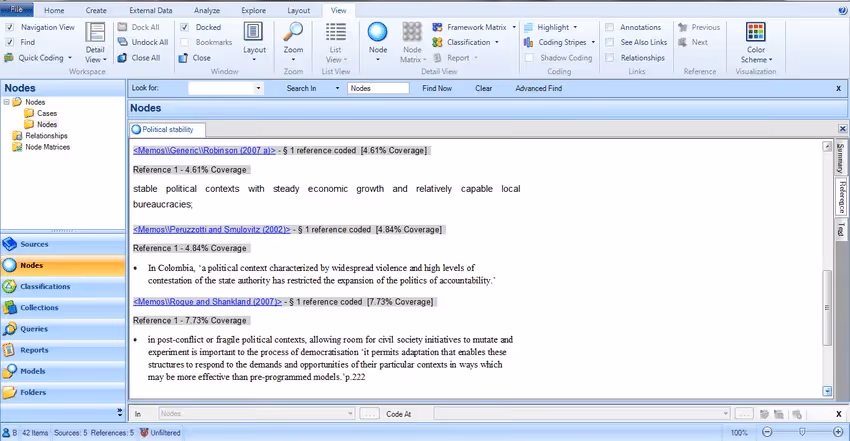Viewport: 850px width, 441px height.
Task: Click the Find Now button
Action: click(437, 88)
